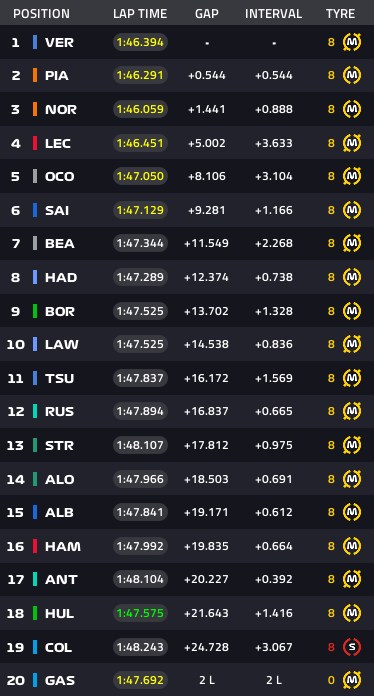The height and width of the screenshot is (696, 374).
Task: Select the red team color bar beside HAM
Action: (35, 546)
